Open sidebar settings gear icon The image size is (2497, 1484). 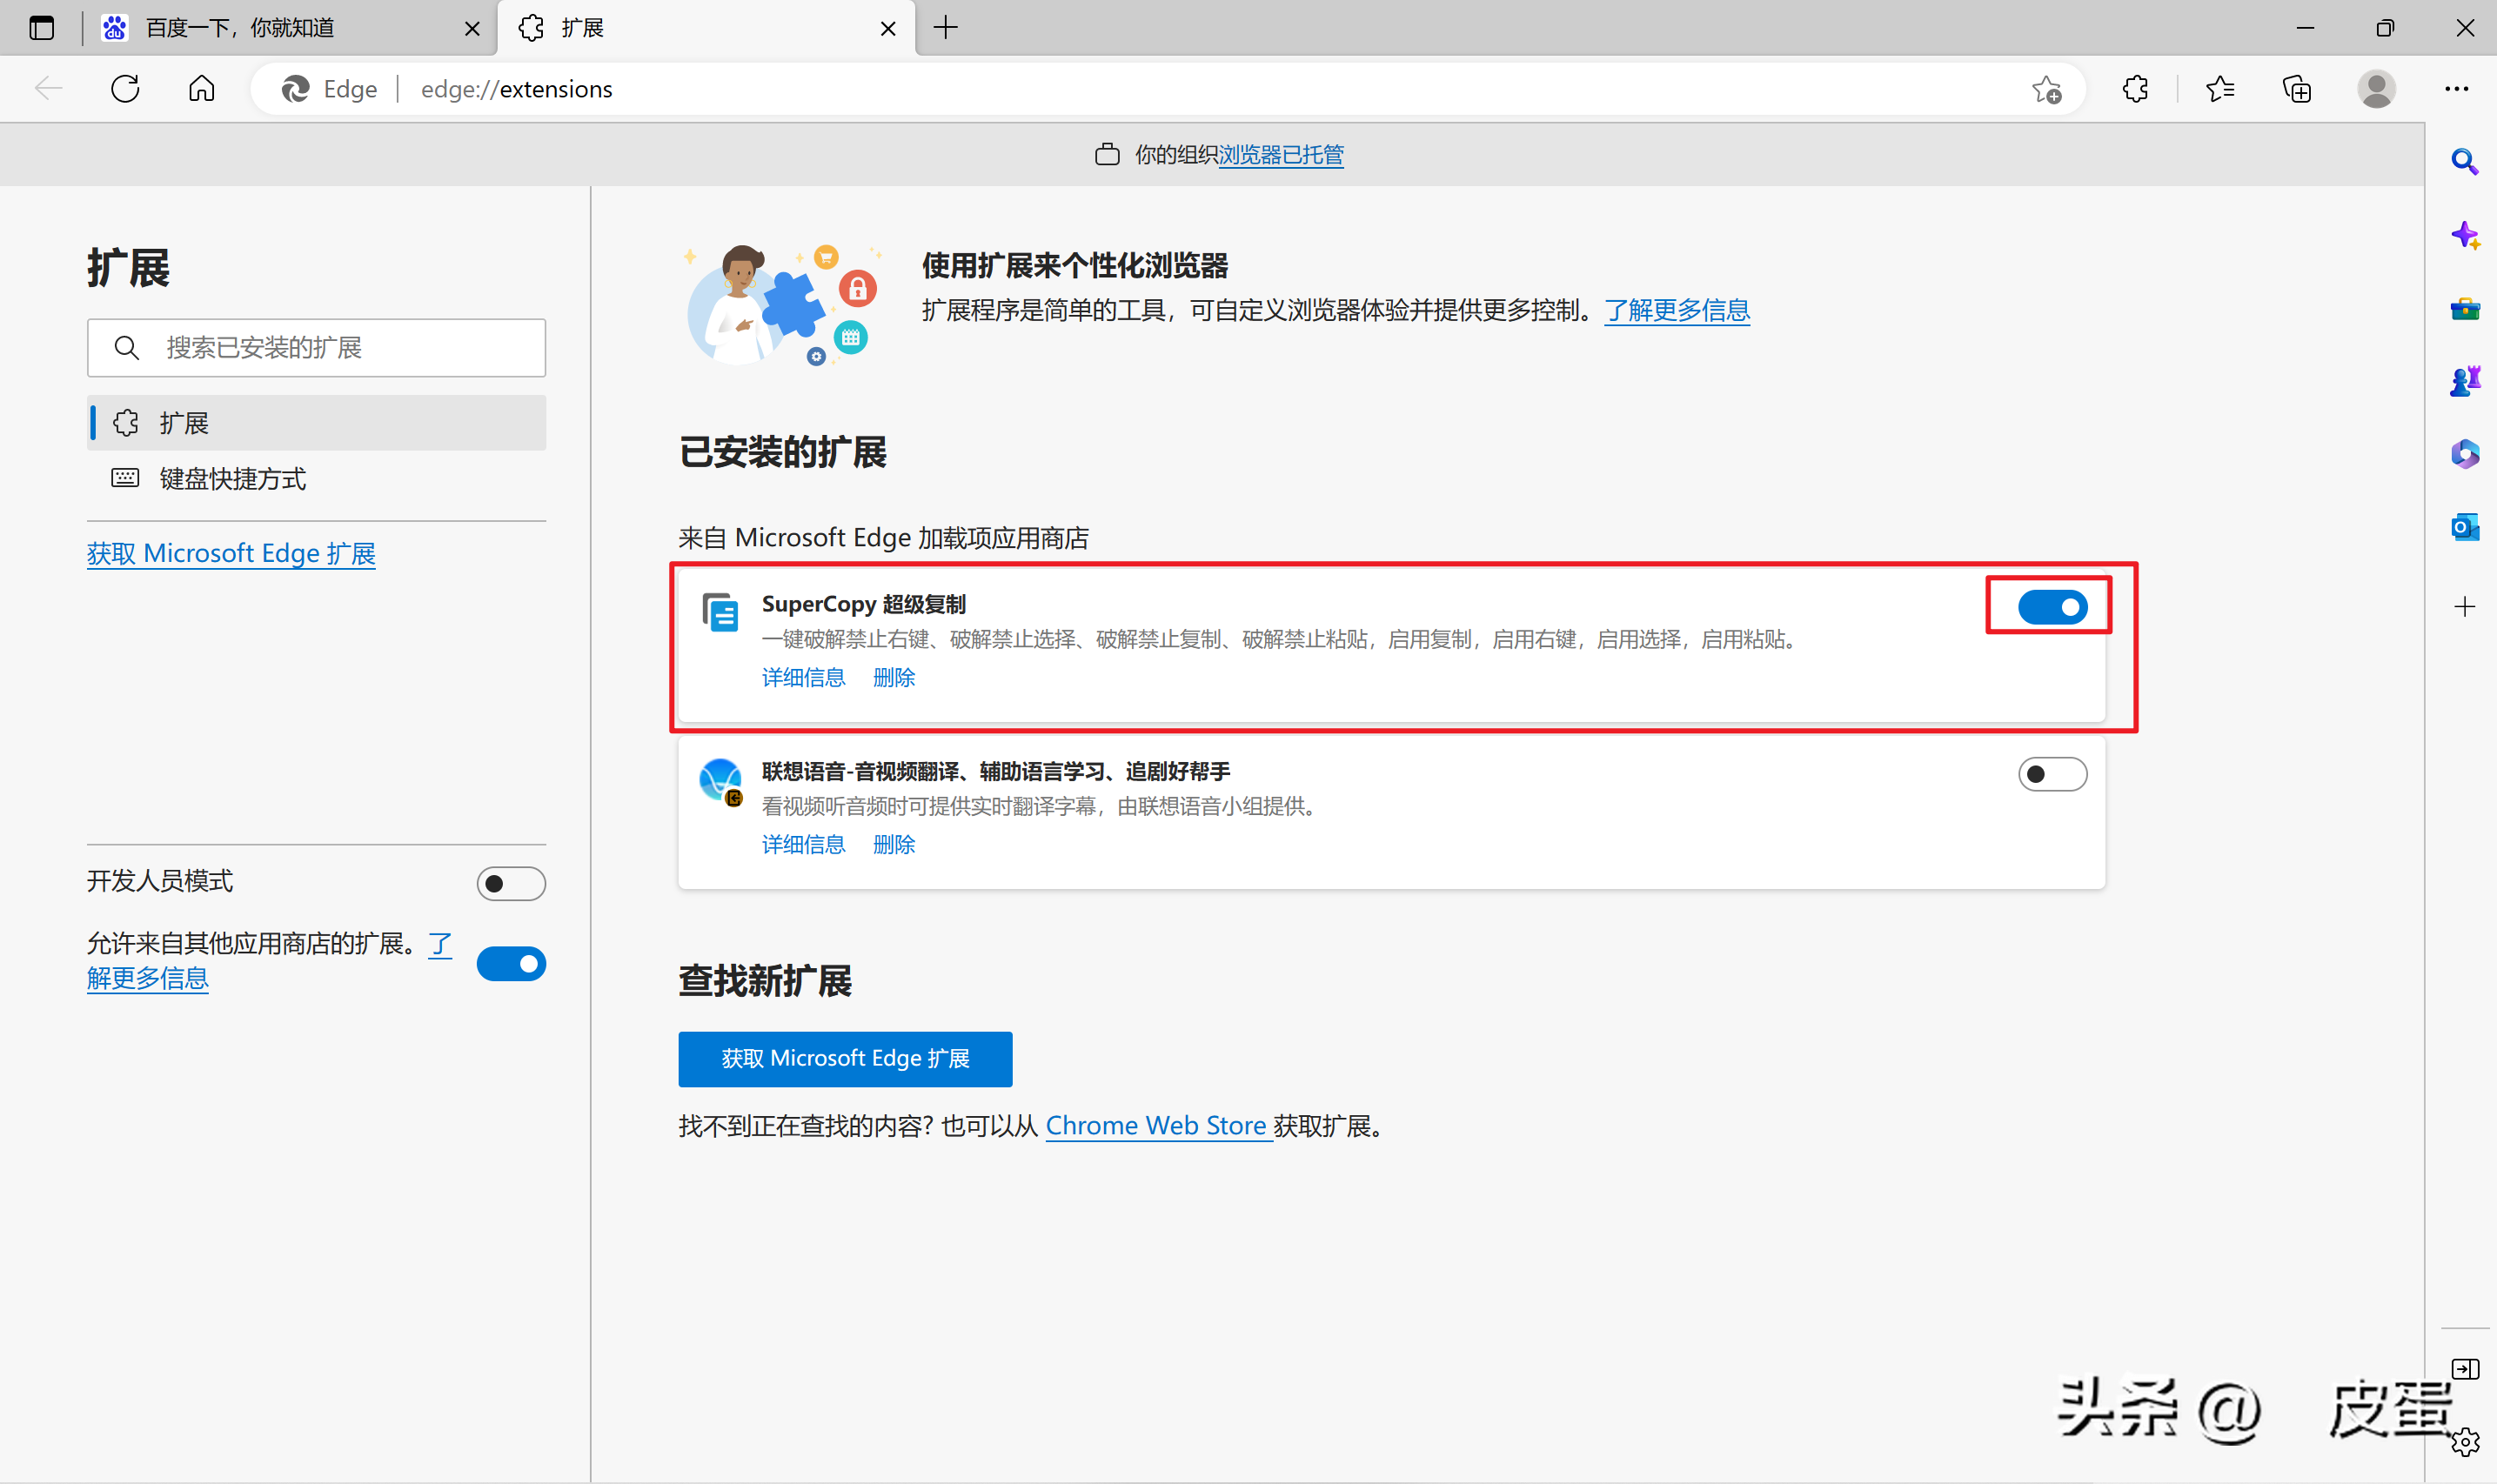click(x=2466, y=1442)
